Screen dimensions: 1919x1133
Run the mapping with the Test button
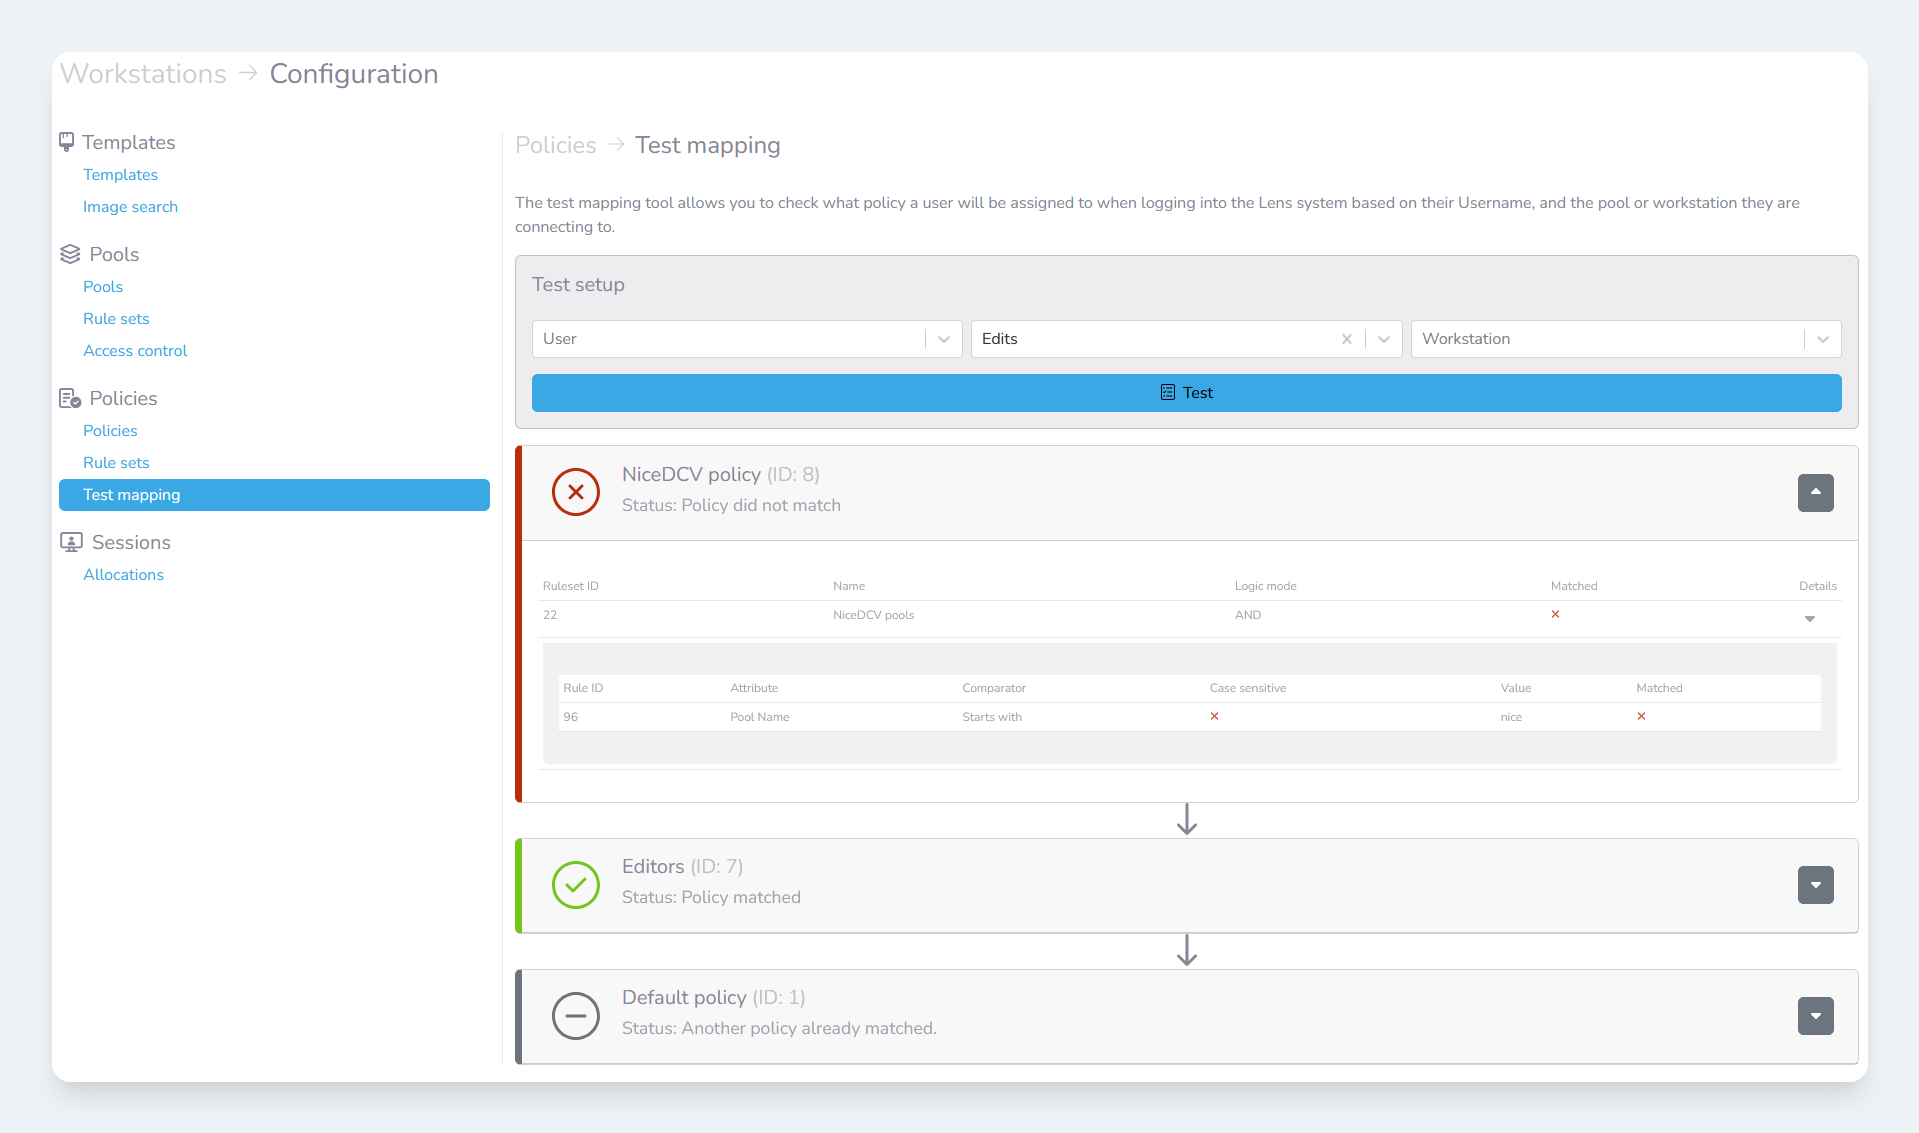click(x=1186, y=393)
